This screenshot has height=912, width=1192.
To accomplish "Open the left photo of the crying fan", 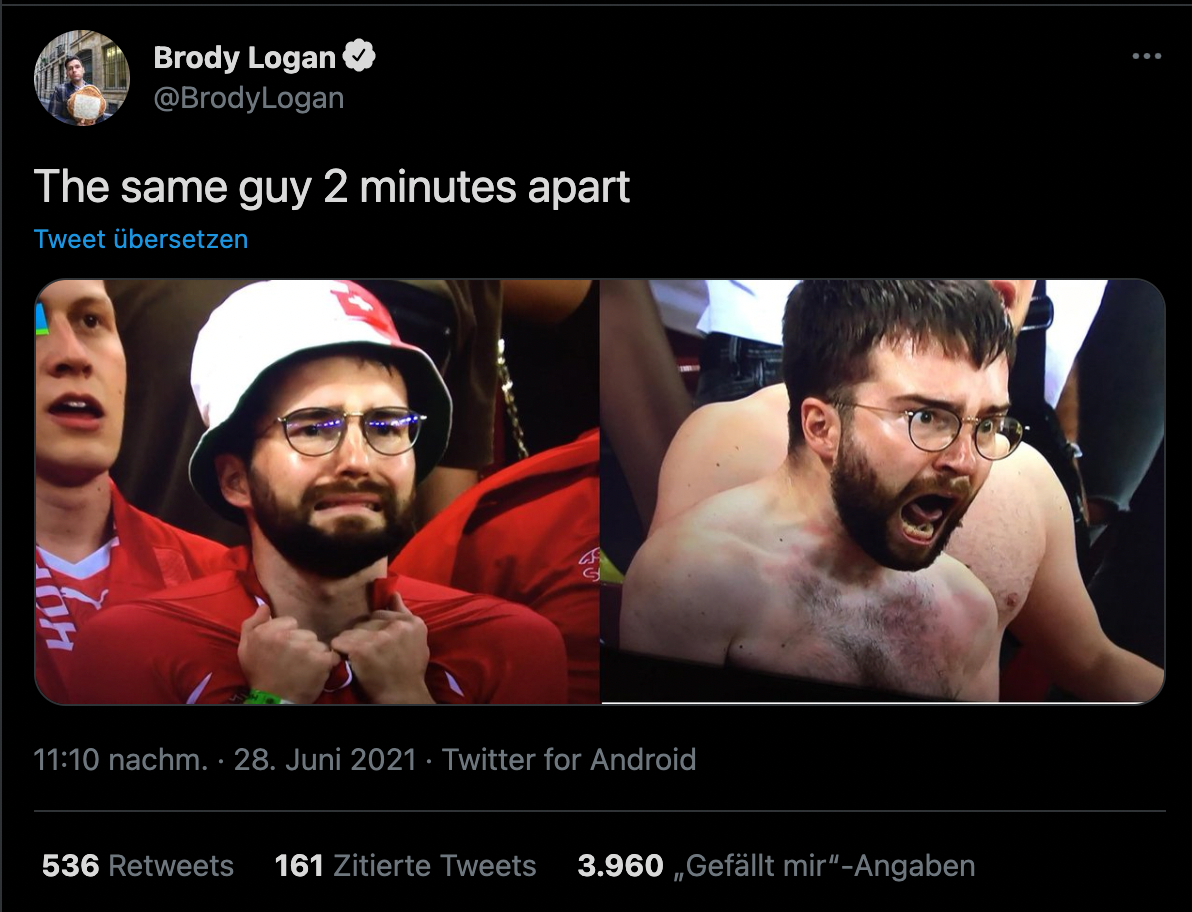I will [317, 492].
